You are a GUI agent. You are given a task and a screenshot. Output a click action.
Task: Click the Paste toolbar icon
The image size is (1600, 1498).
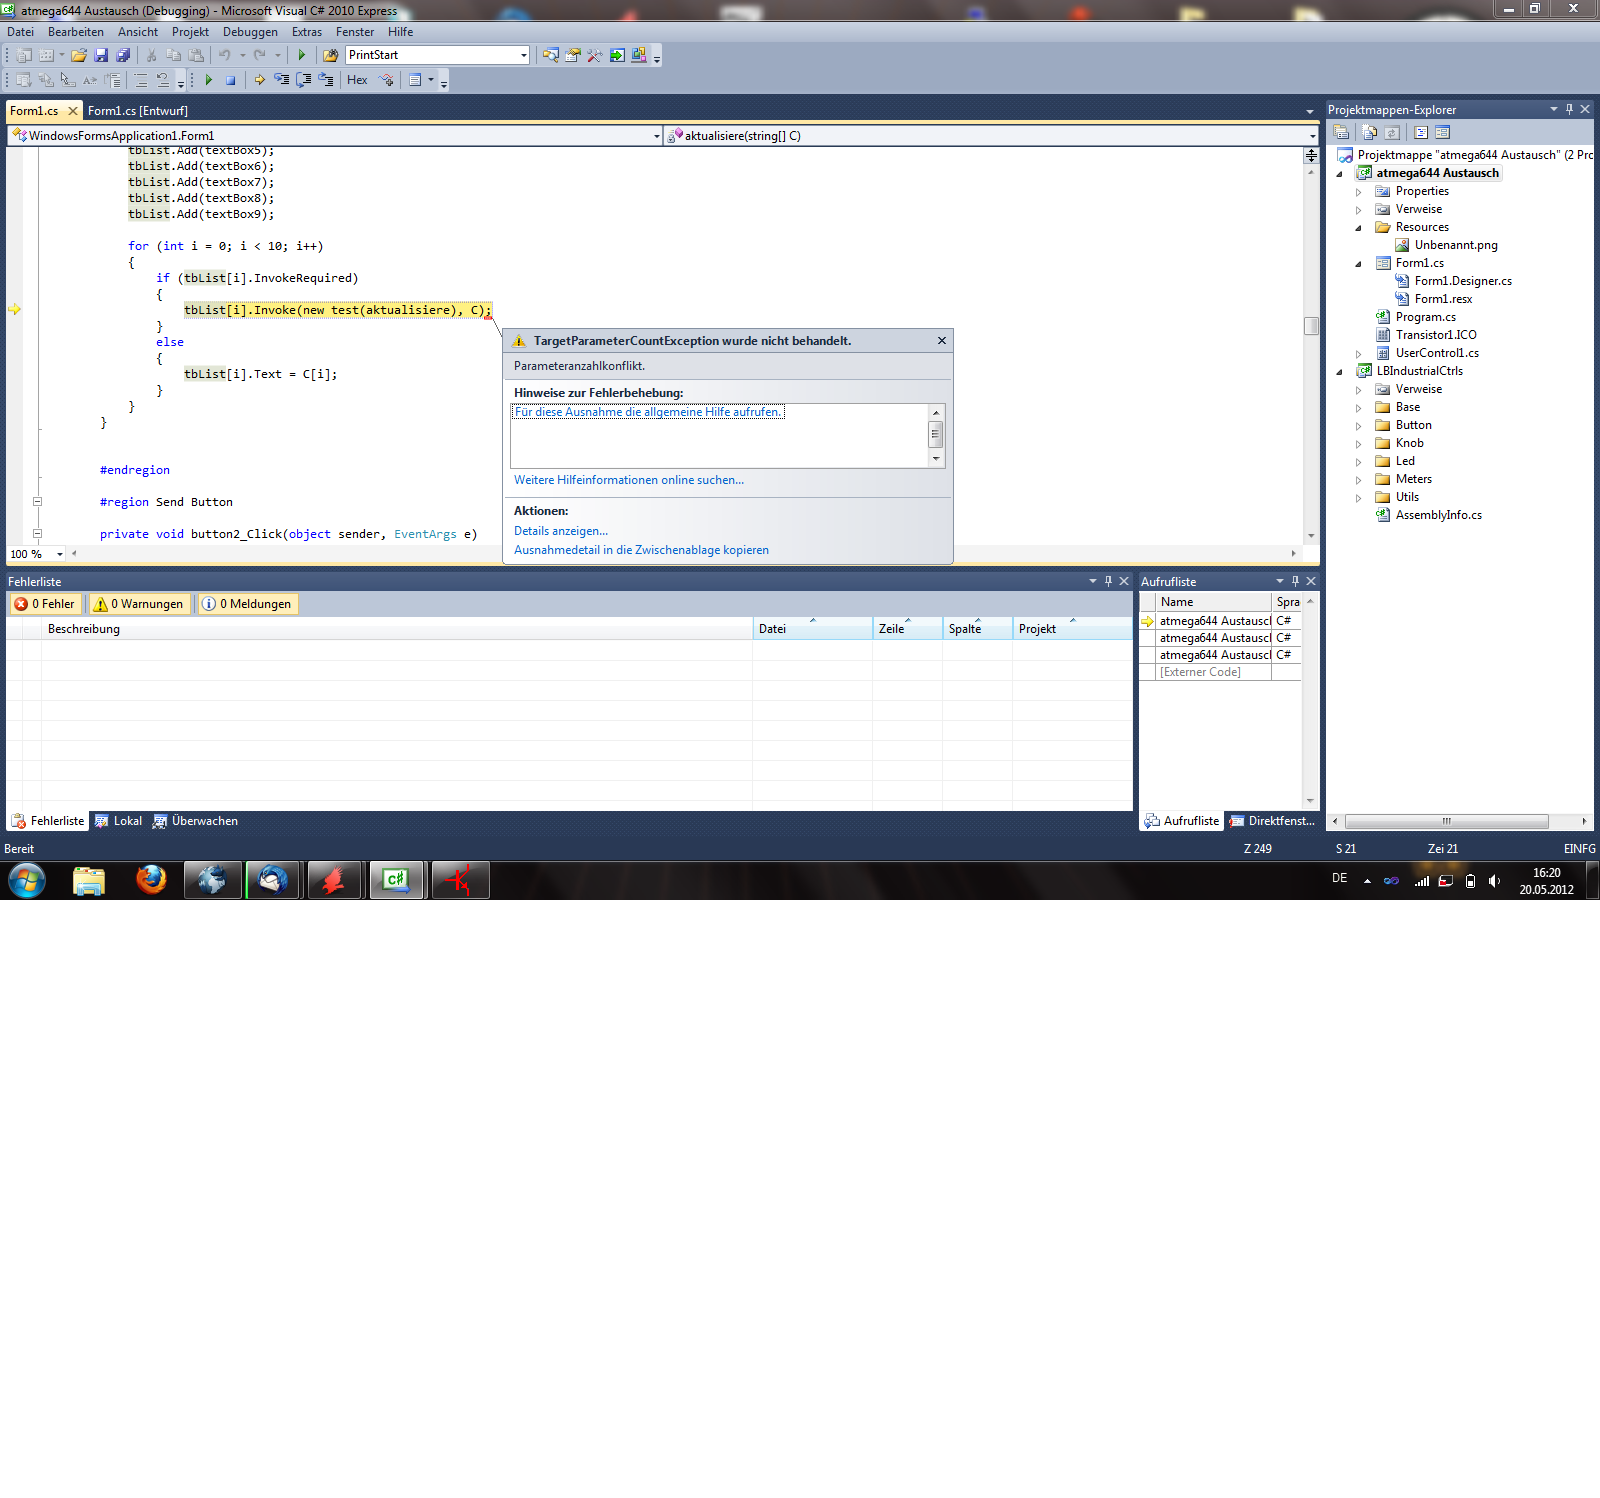click(196, 55)
